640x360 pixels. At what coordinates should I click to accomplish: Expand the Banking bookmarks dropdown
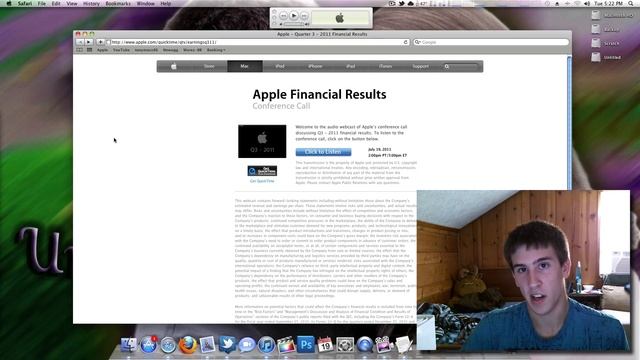point(216,50)
